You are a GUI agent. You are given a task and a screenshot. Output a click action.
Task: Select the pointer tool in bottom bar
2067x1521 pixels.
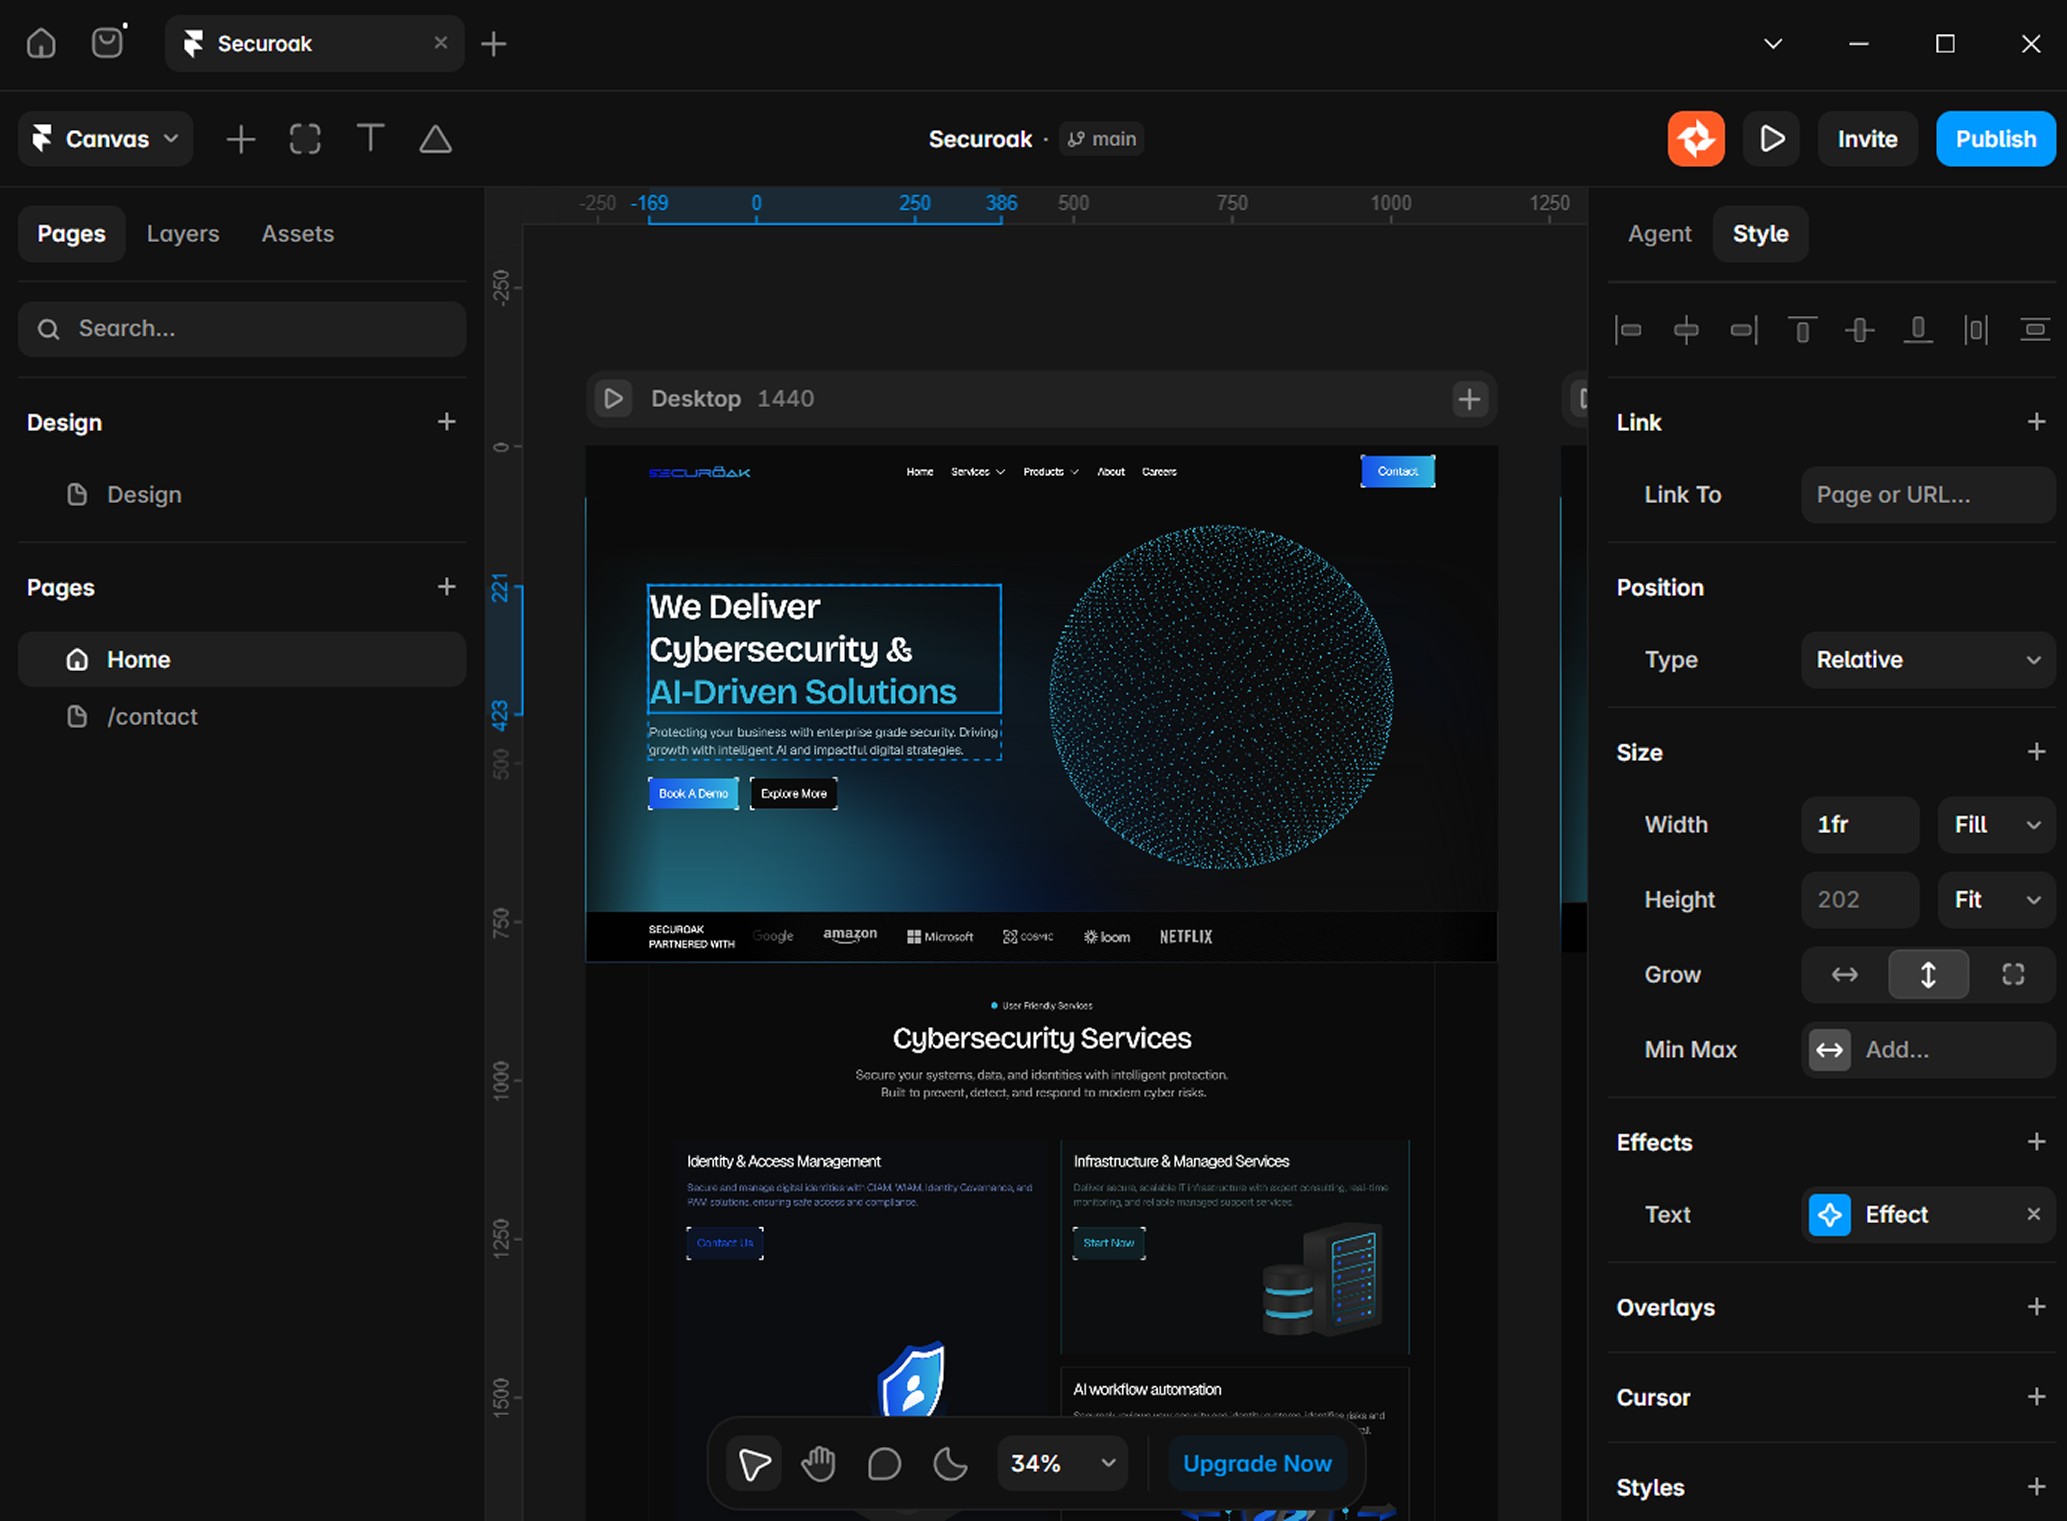(754, 1464)
